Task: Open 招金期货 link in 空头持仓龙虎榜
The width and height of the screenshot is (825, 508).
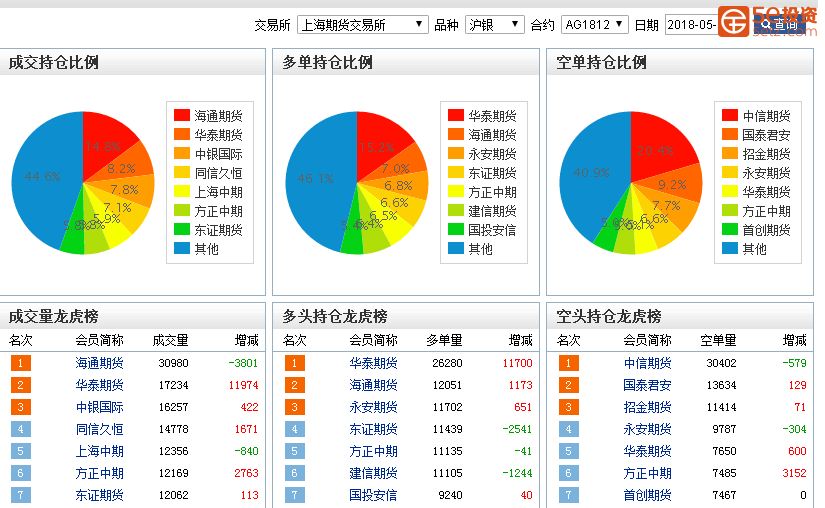Action: pos(648,407)
